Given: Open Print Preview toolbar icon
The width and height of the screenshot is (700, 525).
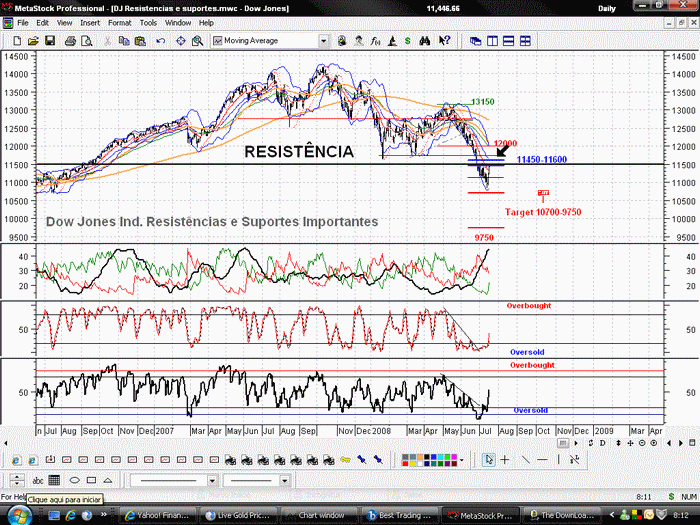Looking at the screenshot, I should tap(87, 41).
